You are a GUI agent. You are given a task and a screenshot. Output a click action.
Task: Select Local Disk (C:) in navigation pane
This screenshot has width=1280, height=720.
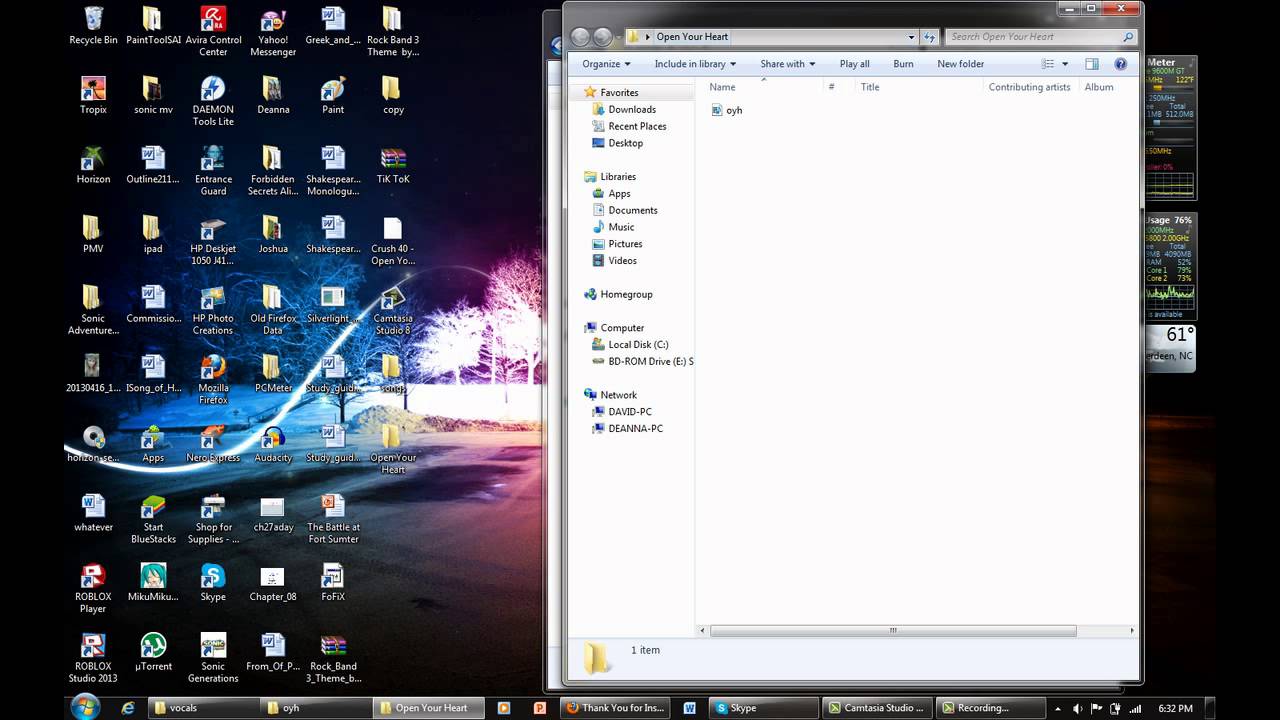[x=638, y=345]
